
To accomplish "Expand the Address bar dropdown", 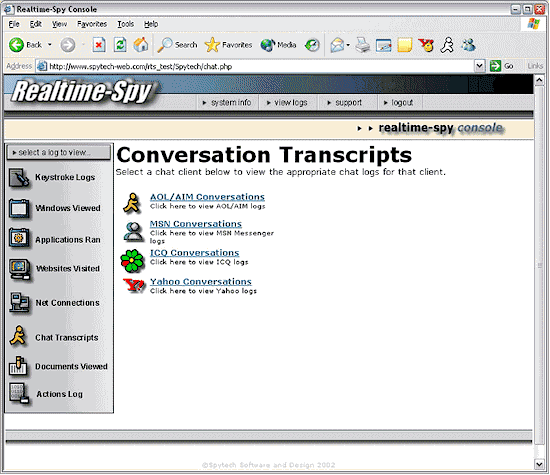I will tap(479, 66).
